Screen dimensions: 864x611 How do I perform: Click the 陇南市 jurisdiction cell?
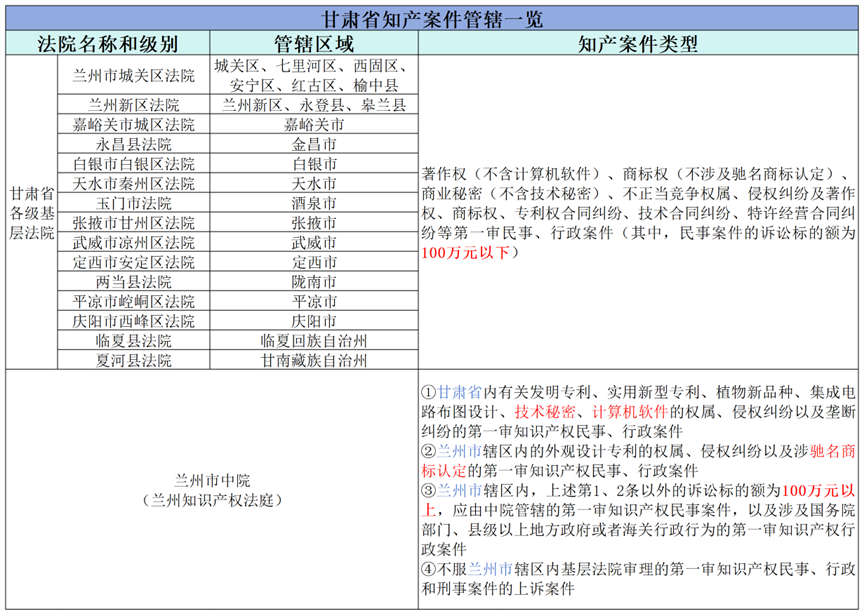(x=313, y=281)
